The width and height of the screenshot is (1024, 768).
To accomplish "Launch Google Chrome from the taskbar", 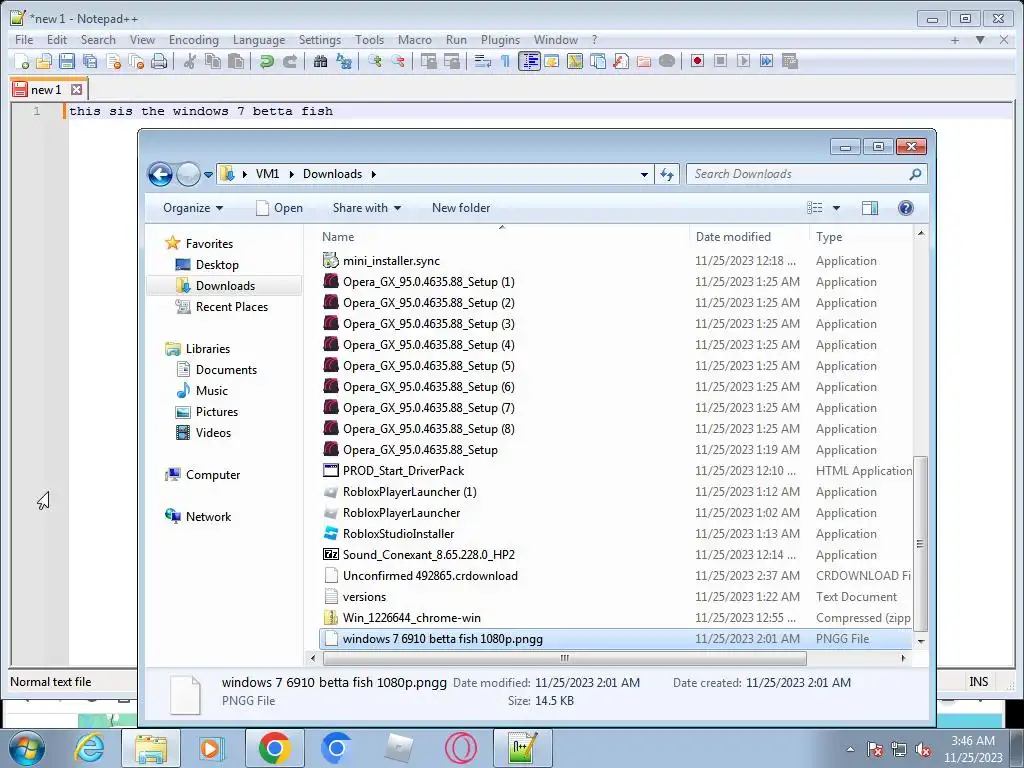I will point(274,748).
